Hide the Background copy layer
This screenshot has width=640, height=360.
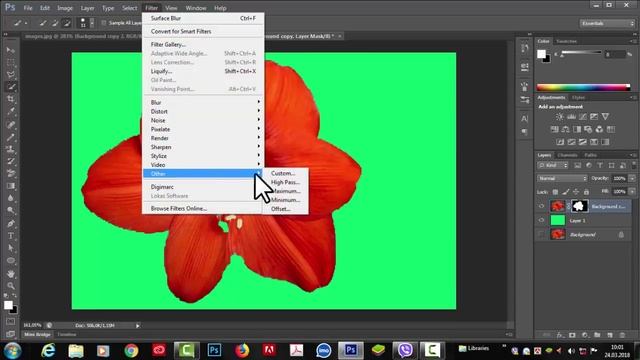point(542,207)
